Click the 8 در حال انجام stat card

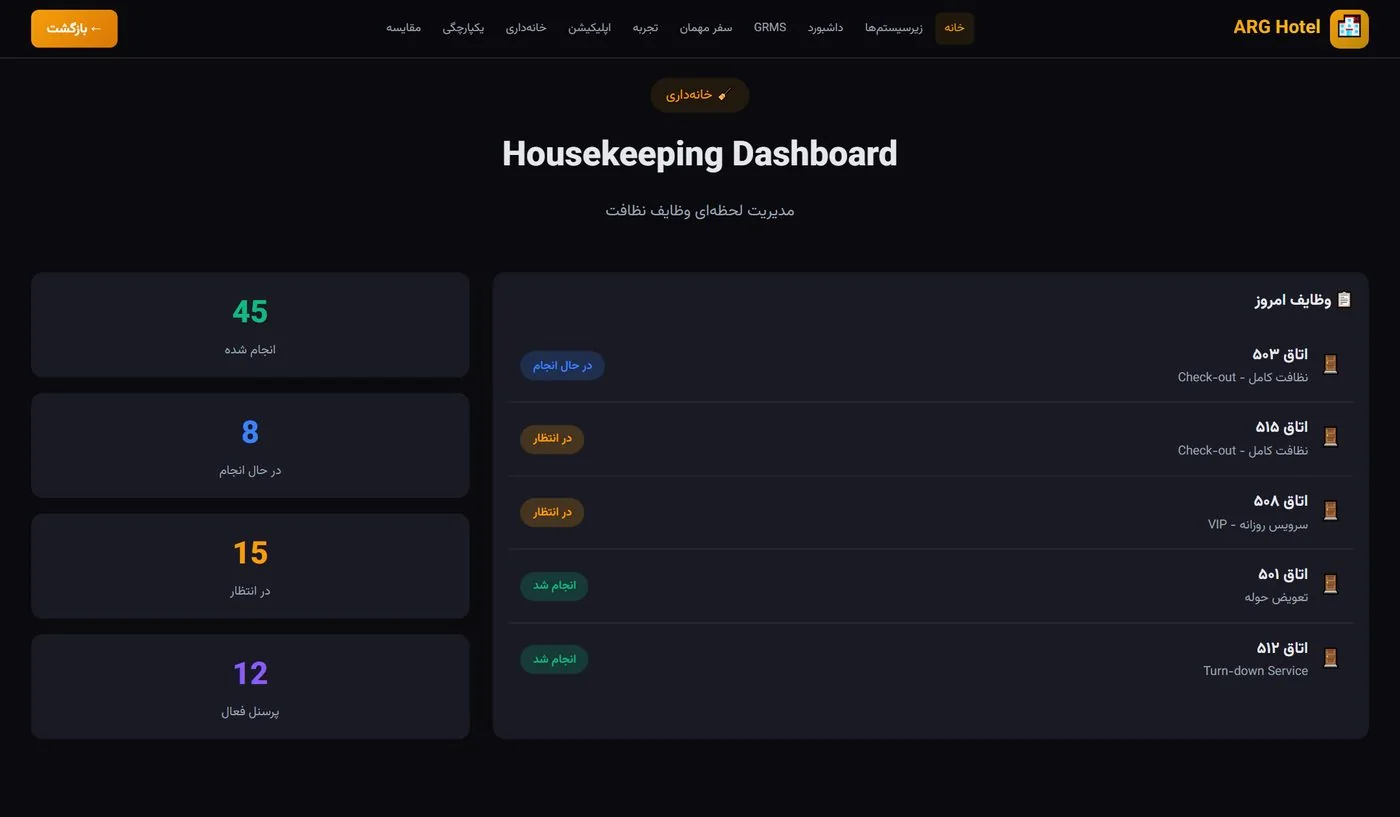pyautogui.click(x=250, y=445)
